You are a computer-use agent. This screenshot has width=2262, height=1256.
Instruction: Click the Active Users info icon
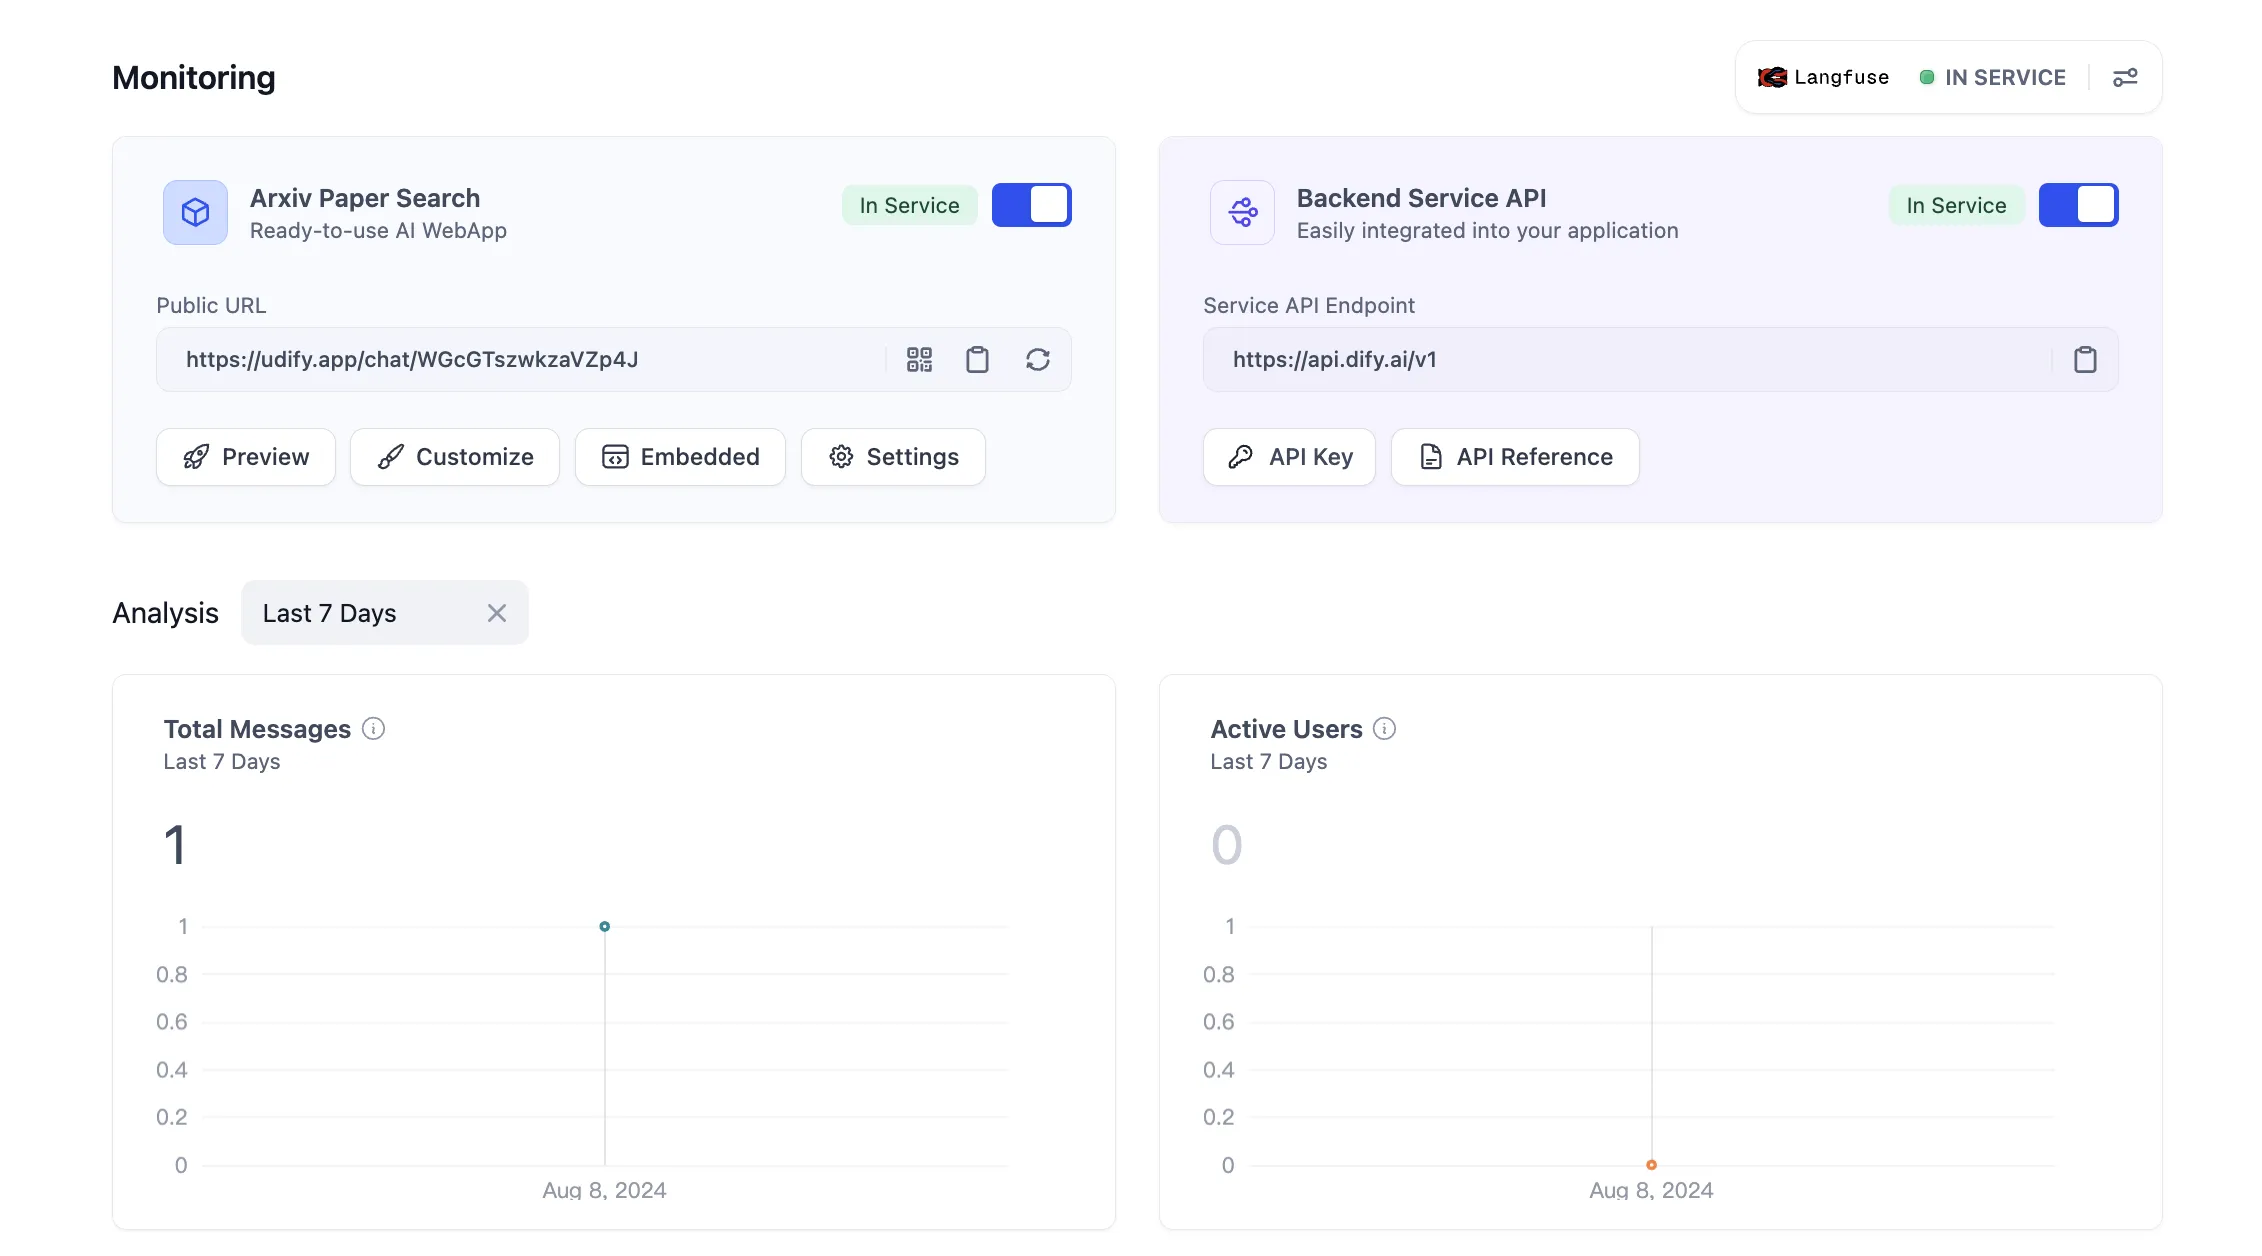click(x=1384, y=729)
